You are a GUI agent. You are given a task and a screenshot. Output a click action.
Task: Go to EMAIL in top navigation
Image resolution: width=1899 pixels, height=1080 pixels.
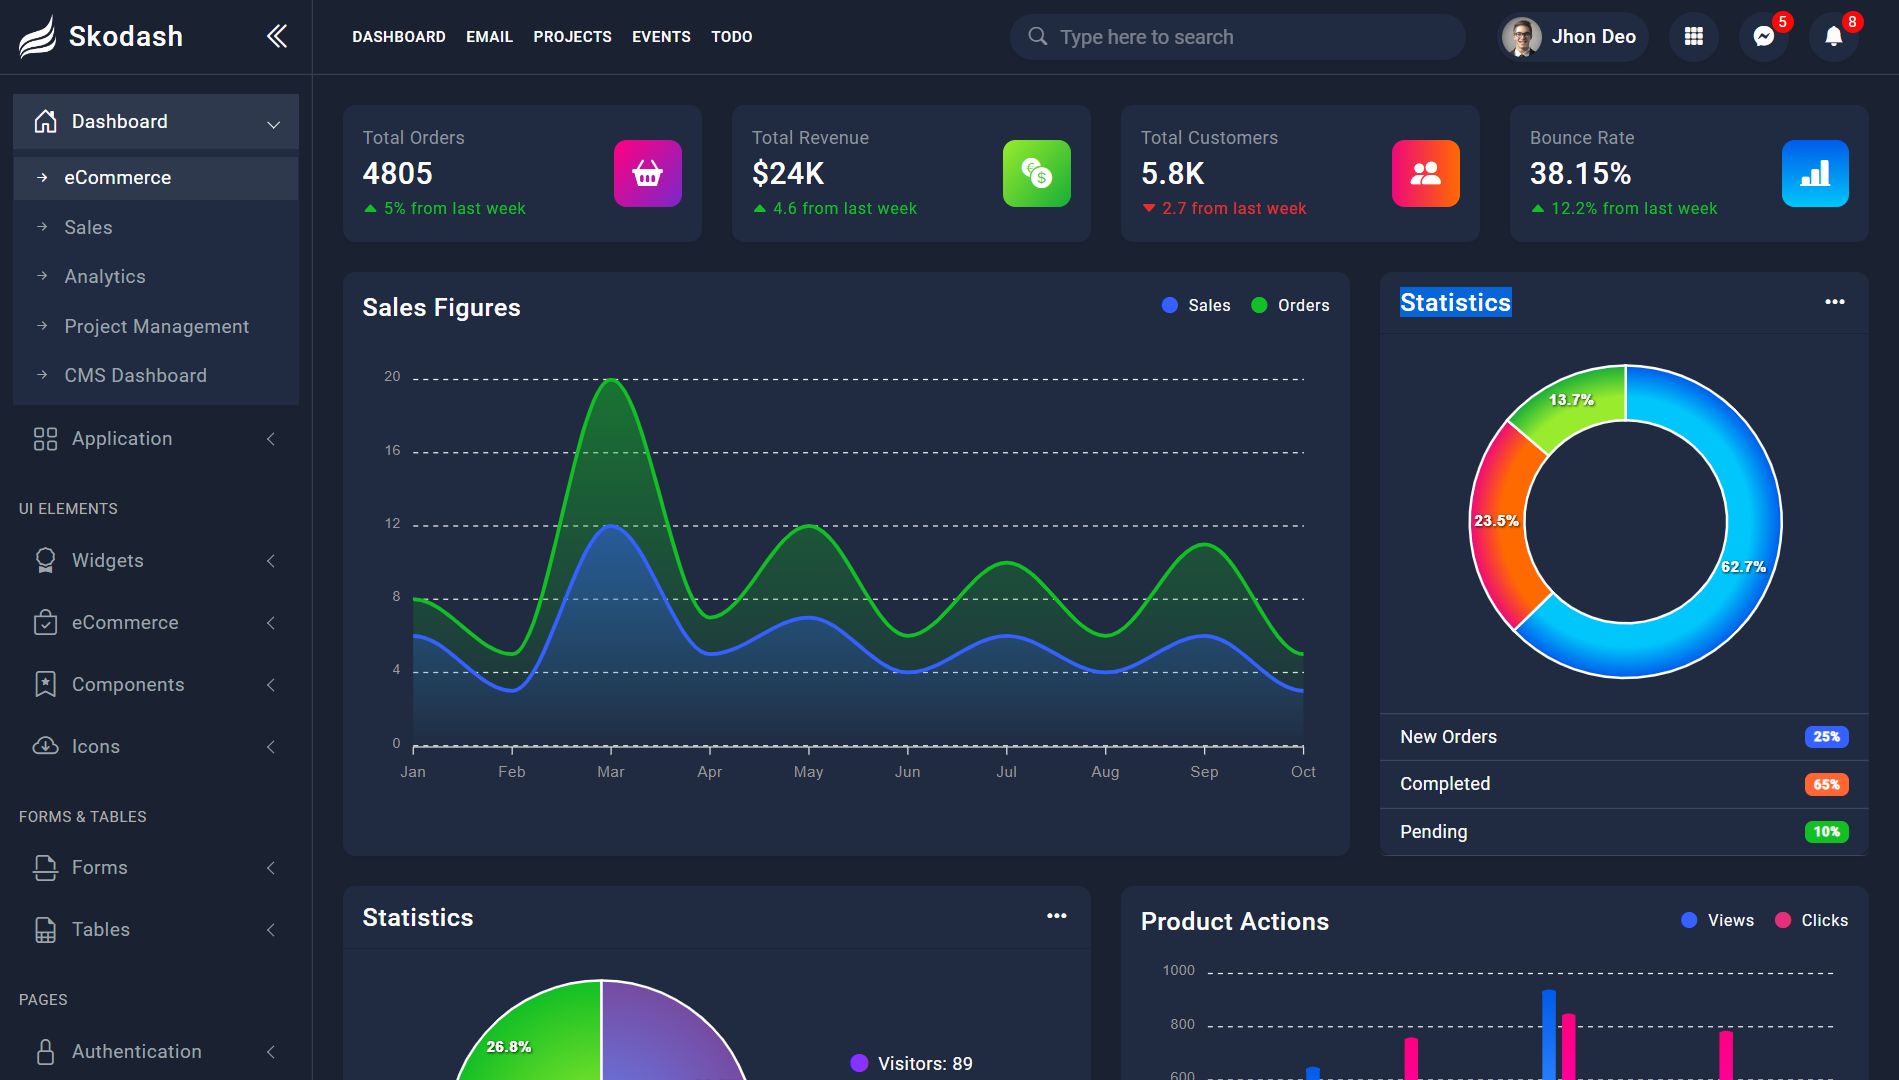[x=489, y=37]
